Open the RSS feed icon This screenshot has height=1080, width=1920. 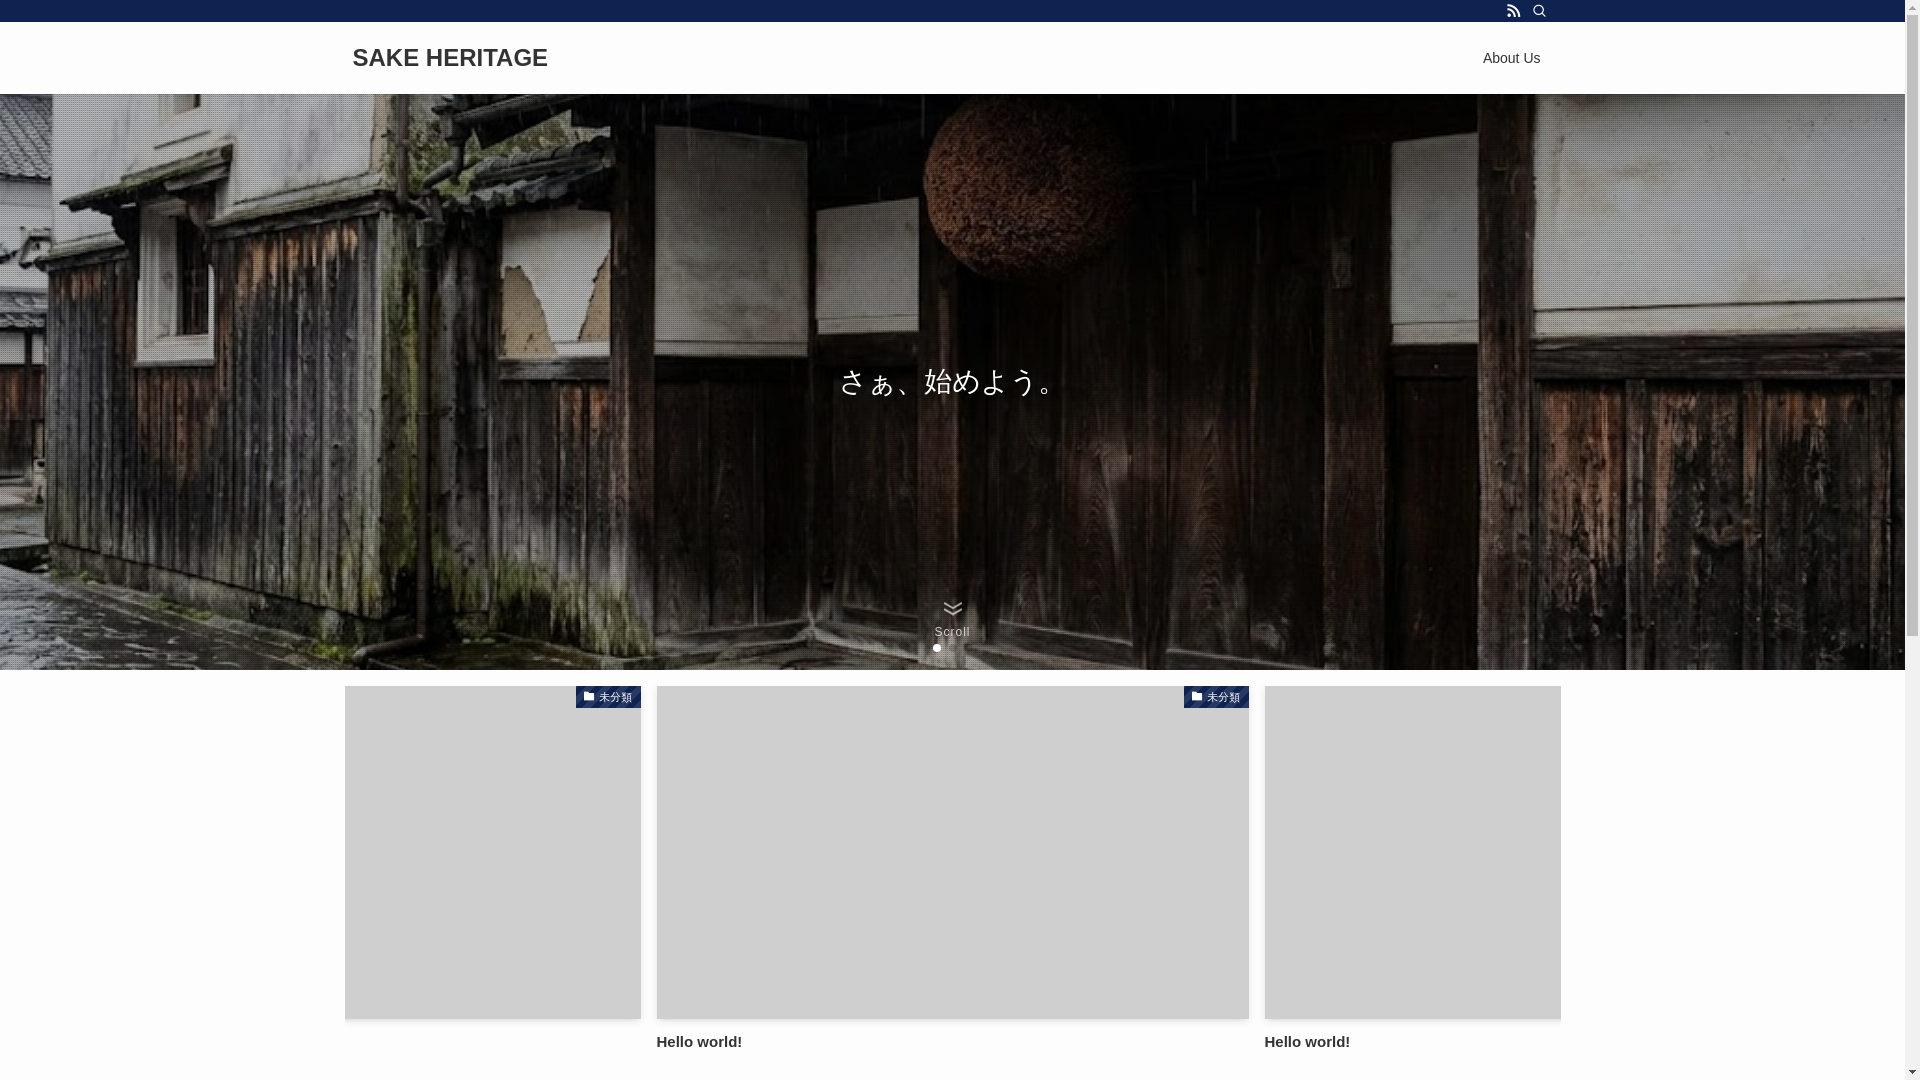coord(1513,11)
